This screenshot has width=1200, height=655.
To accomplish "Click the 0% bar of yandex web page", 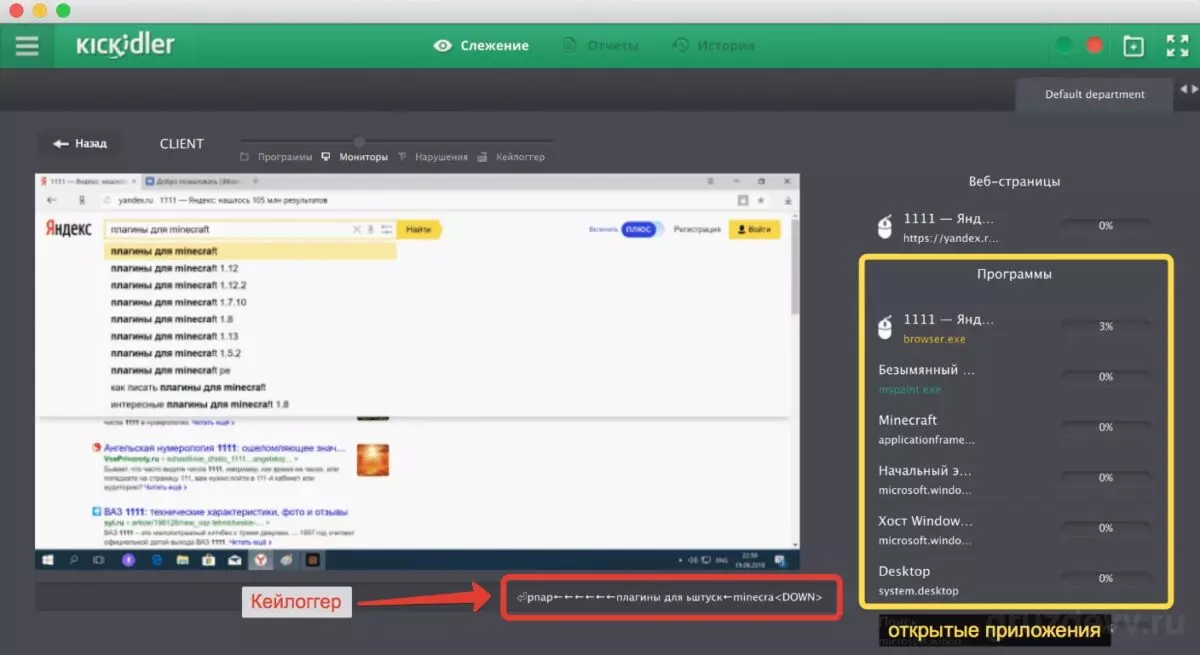I will click(x=1105, y=226).
